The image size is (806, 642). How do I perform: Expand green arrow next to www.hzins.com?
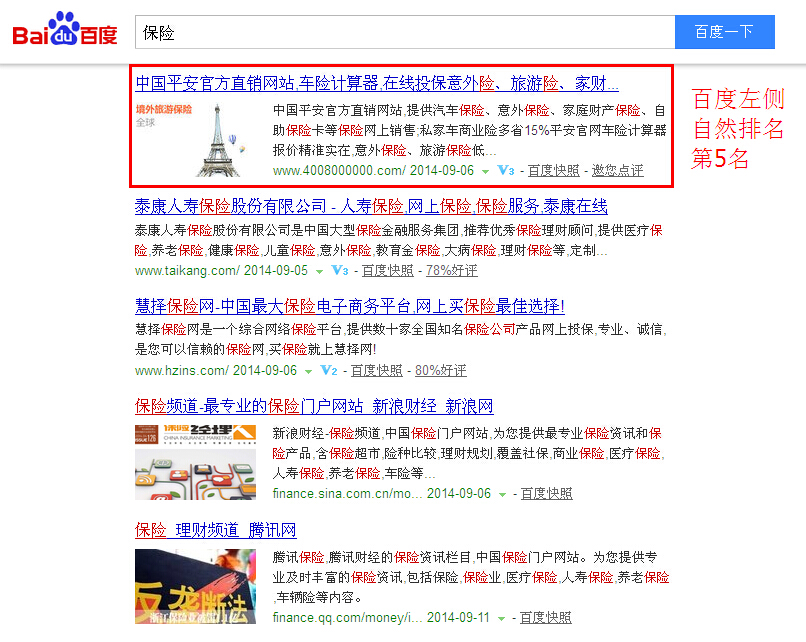[x=309, y=371]
